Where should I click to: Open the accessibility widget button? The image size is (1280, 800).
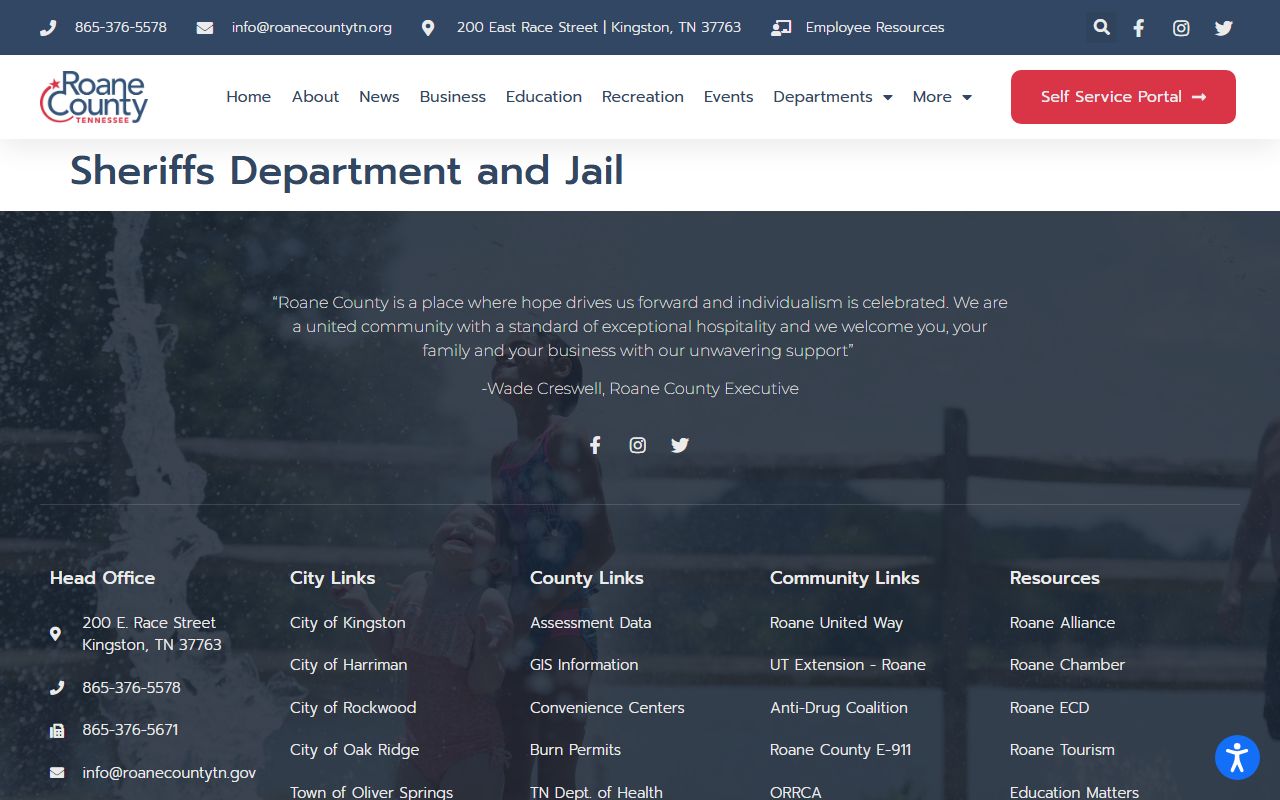pyautogui.click(x=1237, y=757)
